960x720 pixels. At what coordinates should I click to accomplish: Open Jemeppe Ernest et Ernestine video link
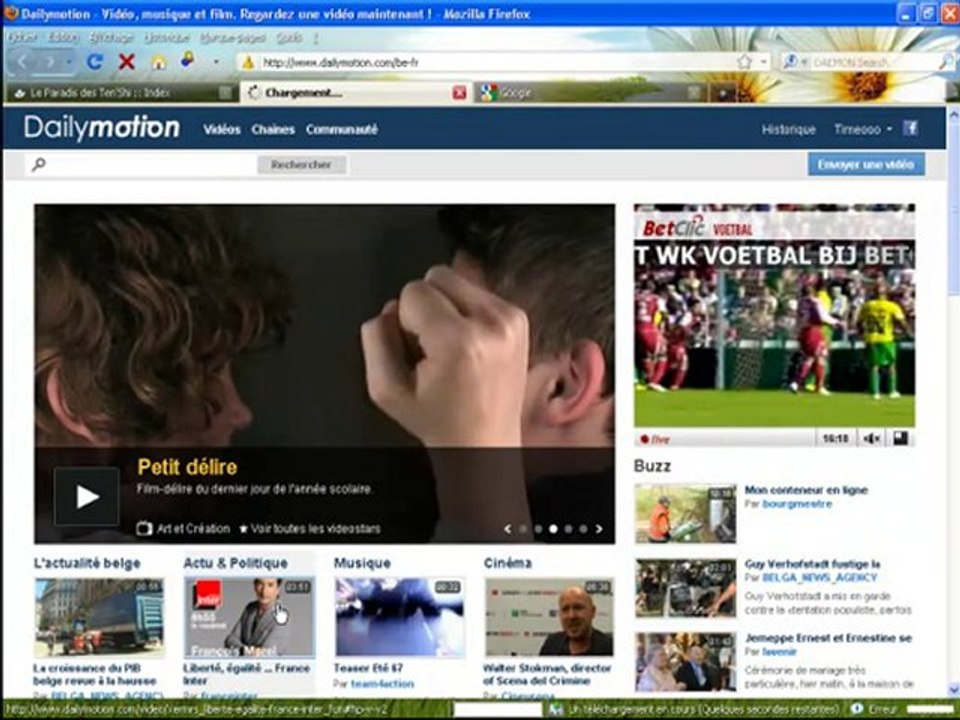[828, 638]
